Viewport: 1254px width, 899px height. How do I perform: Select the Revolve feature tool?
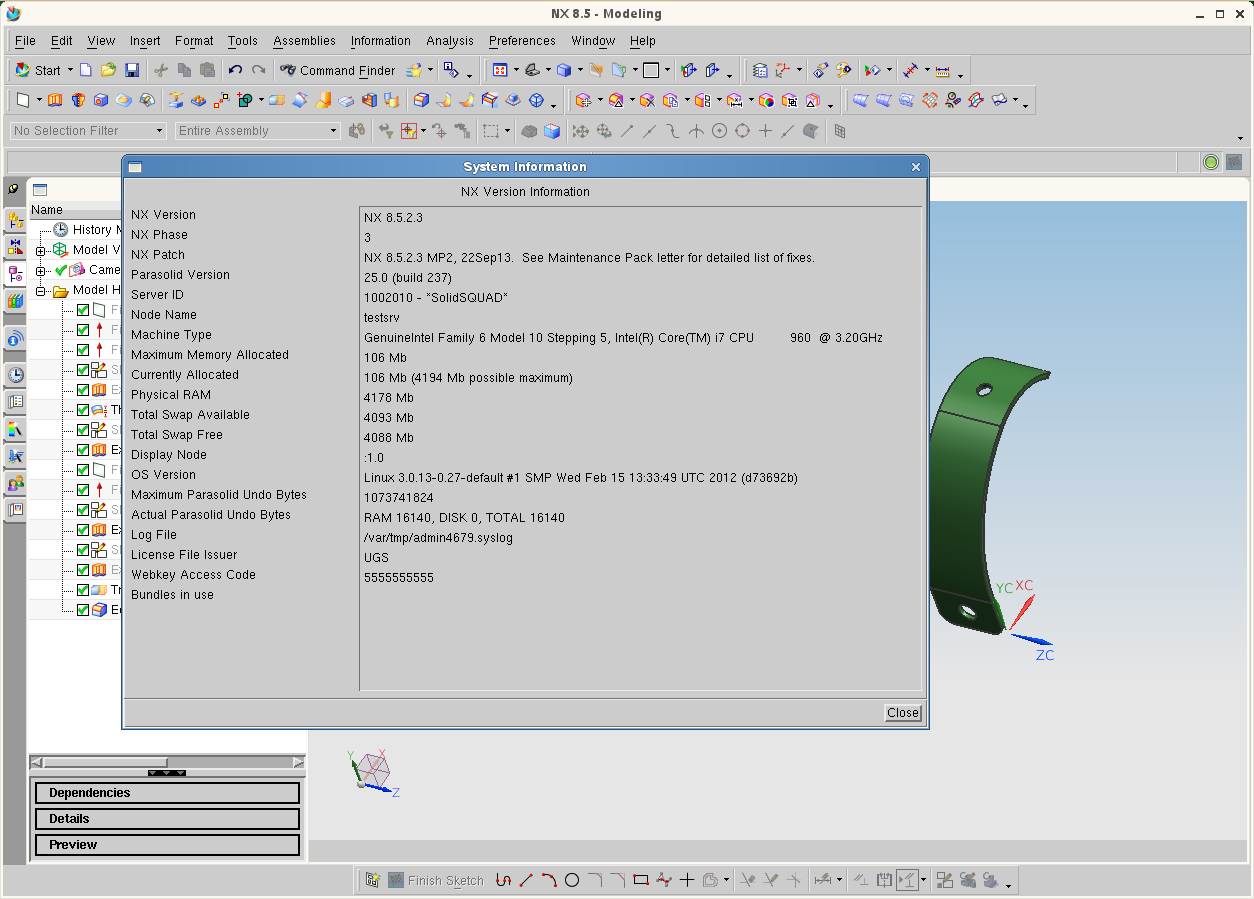click(78, 100)
